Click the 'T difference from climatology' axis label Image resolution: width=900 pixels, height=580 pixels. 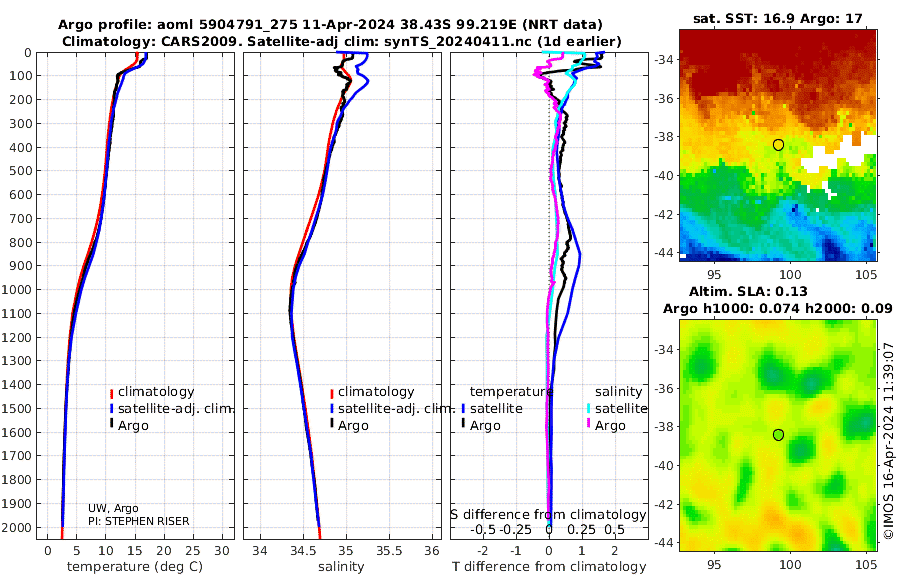[x=549, y=566]
